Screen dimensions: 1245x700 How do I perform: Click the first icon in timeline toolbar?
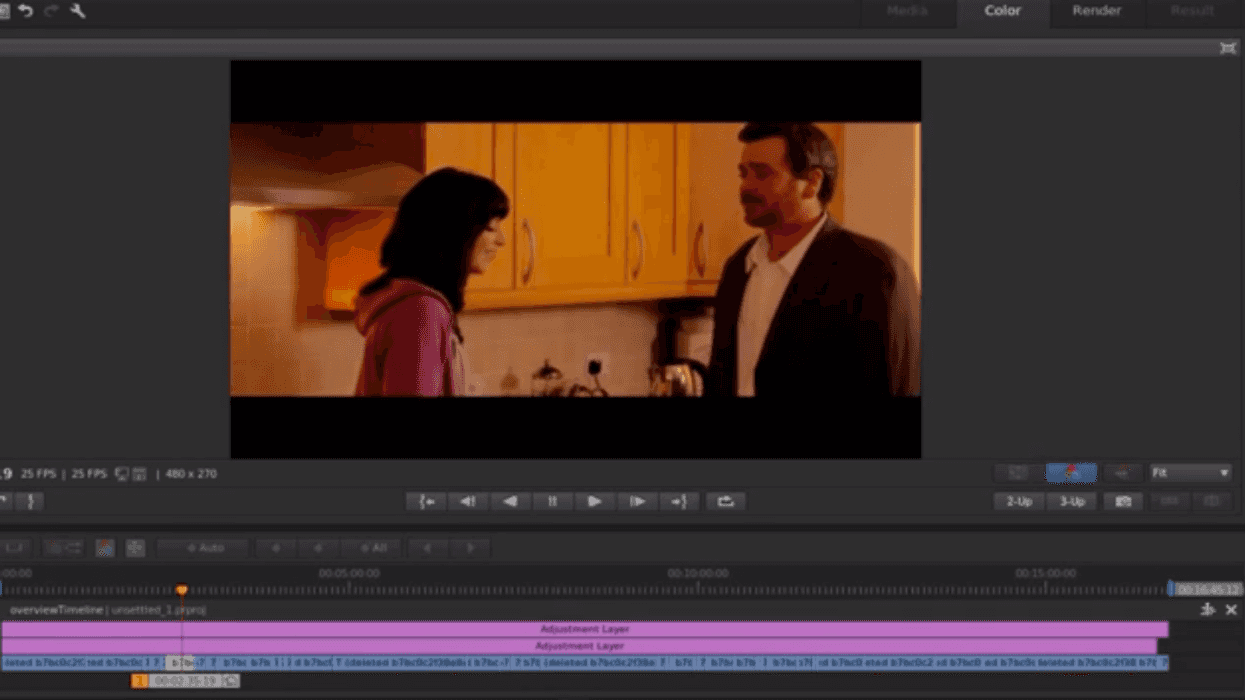point(16,548)
